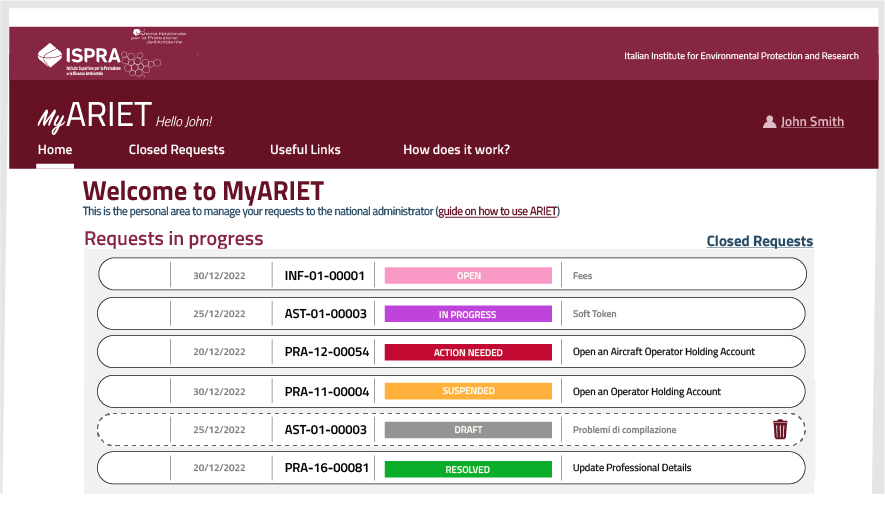Click the ISPRA logo in the header
Image resolution: width=885 pixels, height=507 pixels.
click(x=80, y=56)
